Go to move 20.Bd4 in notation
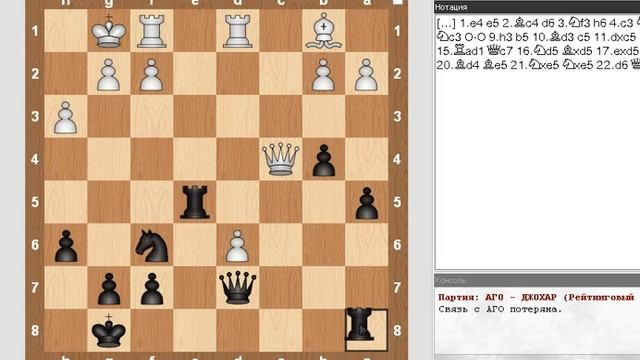640x360 pixels. 458,65
